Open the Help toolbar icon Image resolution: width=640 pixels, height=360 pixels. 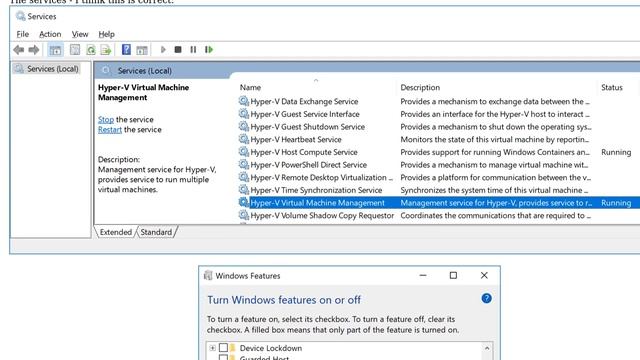(127, 49)
